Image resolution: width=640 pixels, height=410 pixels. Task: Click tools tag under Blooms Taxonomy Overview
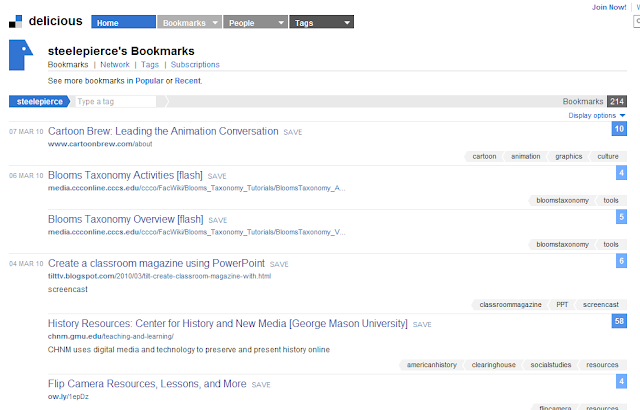tap(611, 244)
